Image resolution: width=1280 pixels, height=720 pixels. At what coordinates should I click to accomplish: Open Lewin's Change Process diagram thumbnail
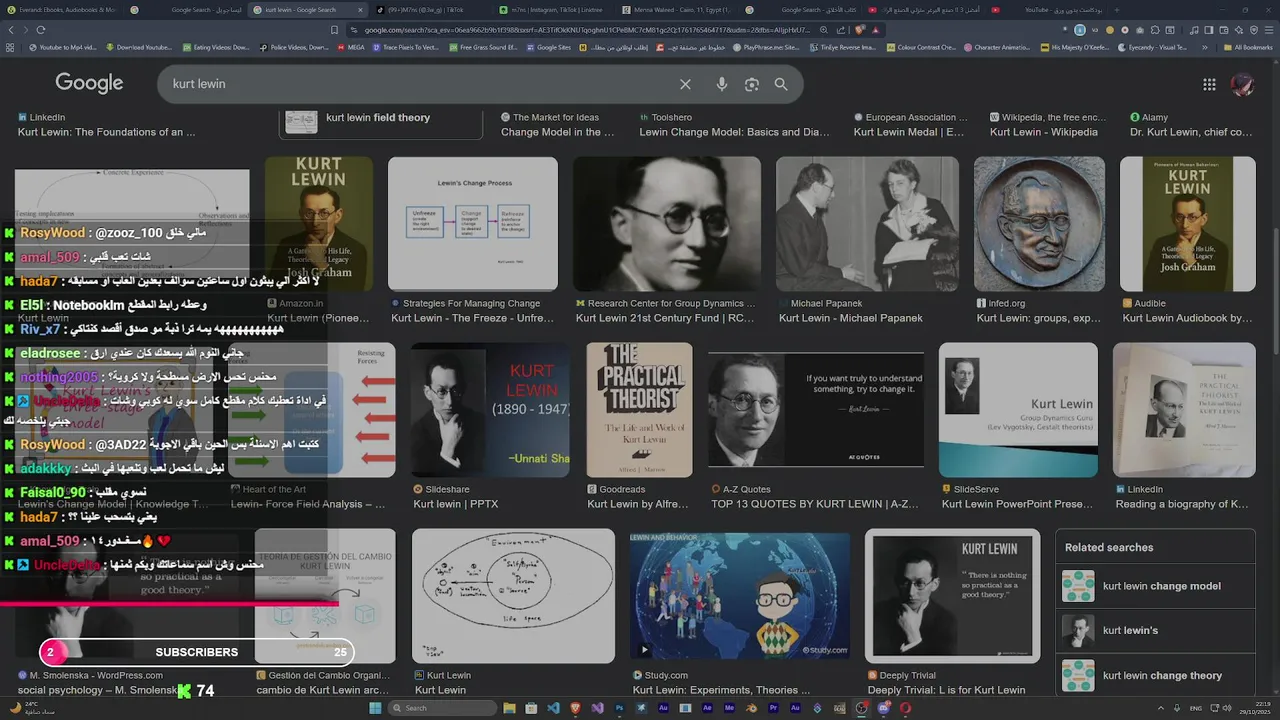[473, 224]
